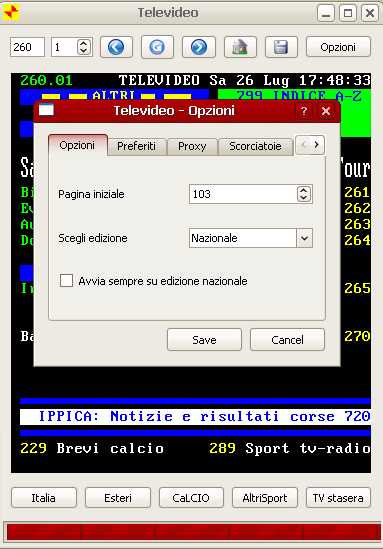Cancel the options dialog

(287, 340)
